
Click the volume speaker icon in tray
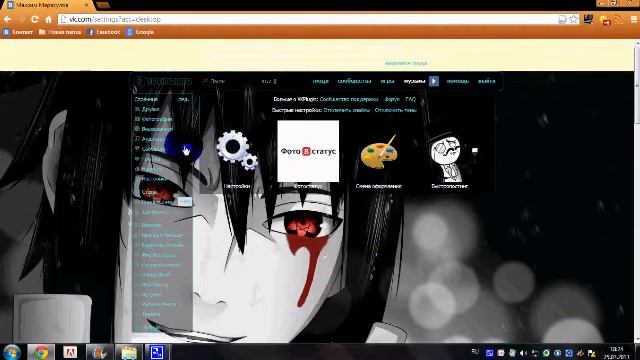[x=523, y=353]
